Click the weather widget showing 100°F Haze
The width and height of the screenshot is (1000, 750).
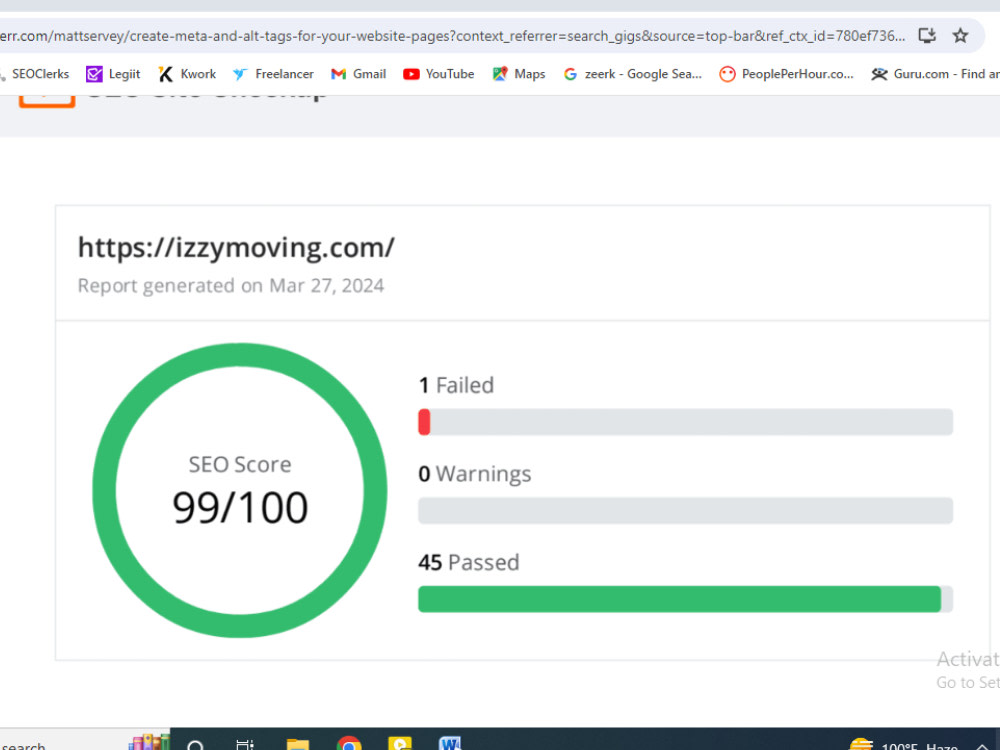(x=904, y=745)
